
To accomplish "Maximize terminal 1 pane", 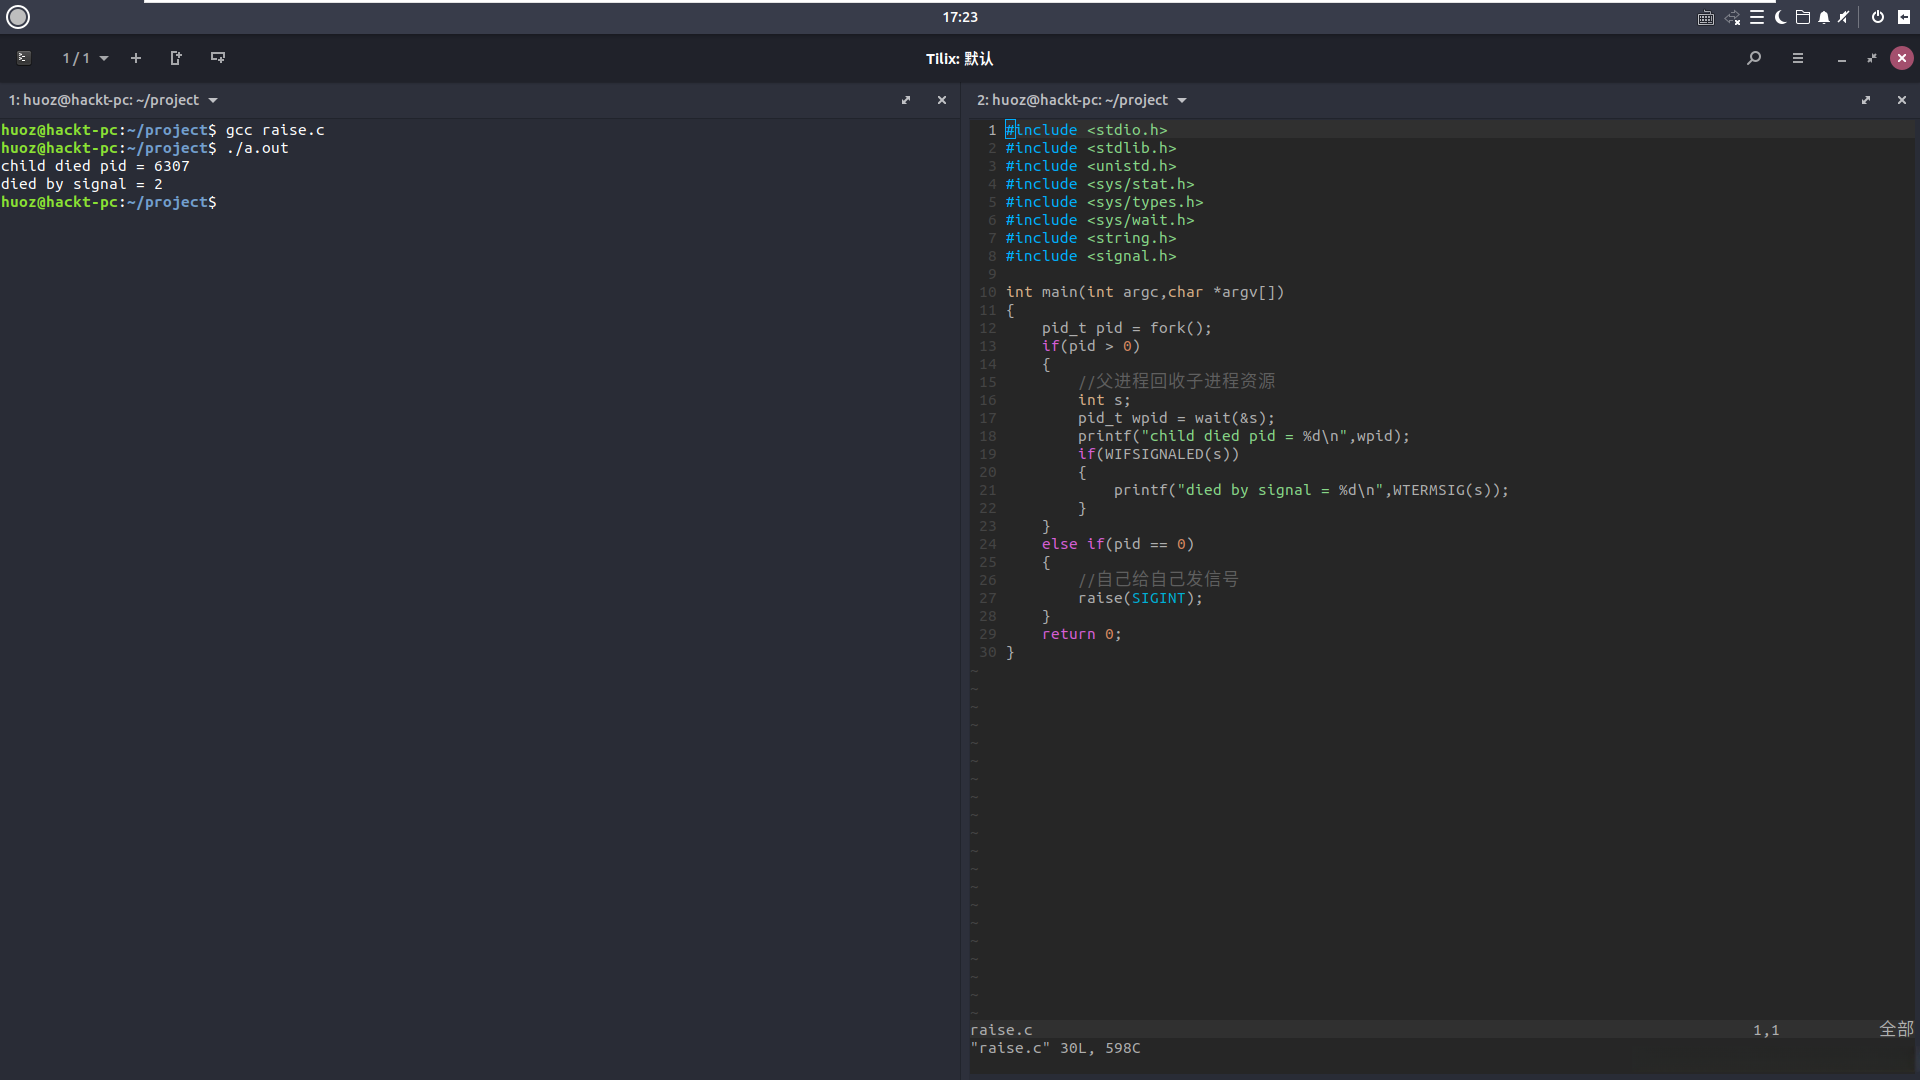I will coord(906,100).
